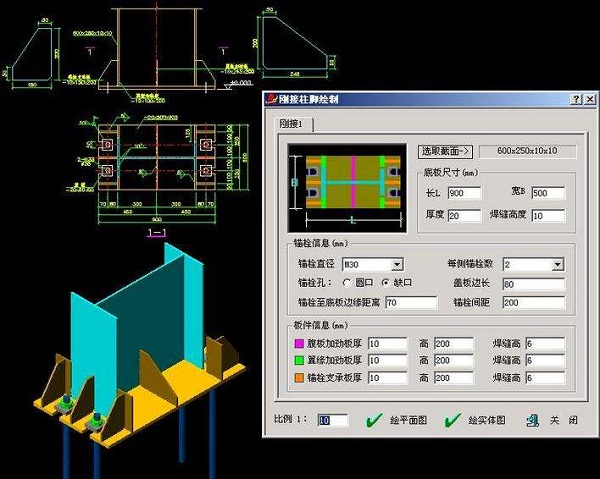This screenshot has width=600, height=479.
Task: Click the base plate preview thumbnail
Action: click(x=346, y=186)
